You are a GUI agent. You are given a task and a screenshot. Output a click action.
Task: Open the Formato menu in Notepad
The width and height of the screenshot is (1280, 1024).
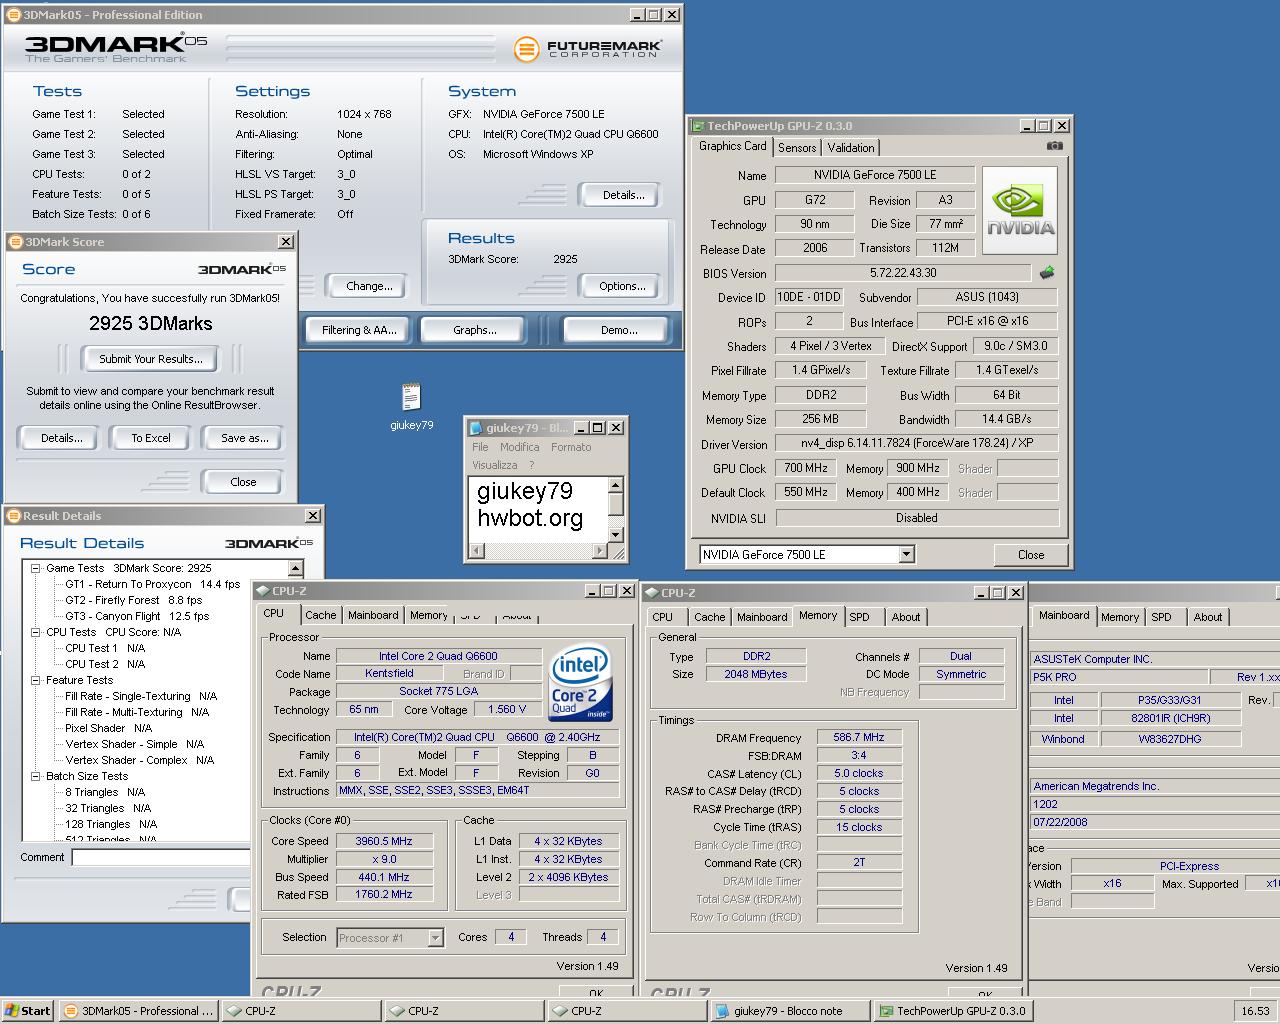coord(571,447)
